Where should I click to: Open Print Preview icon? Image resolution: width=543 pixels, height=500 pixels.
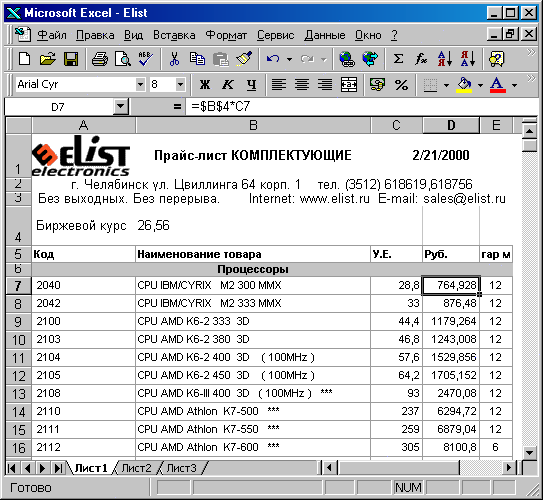[123, 59]
